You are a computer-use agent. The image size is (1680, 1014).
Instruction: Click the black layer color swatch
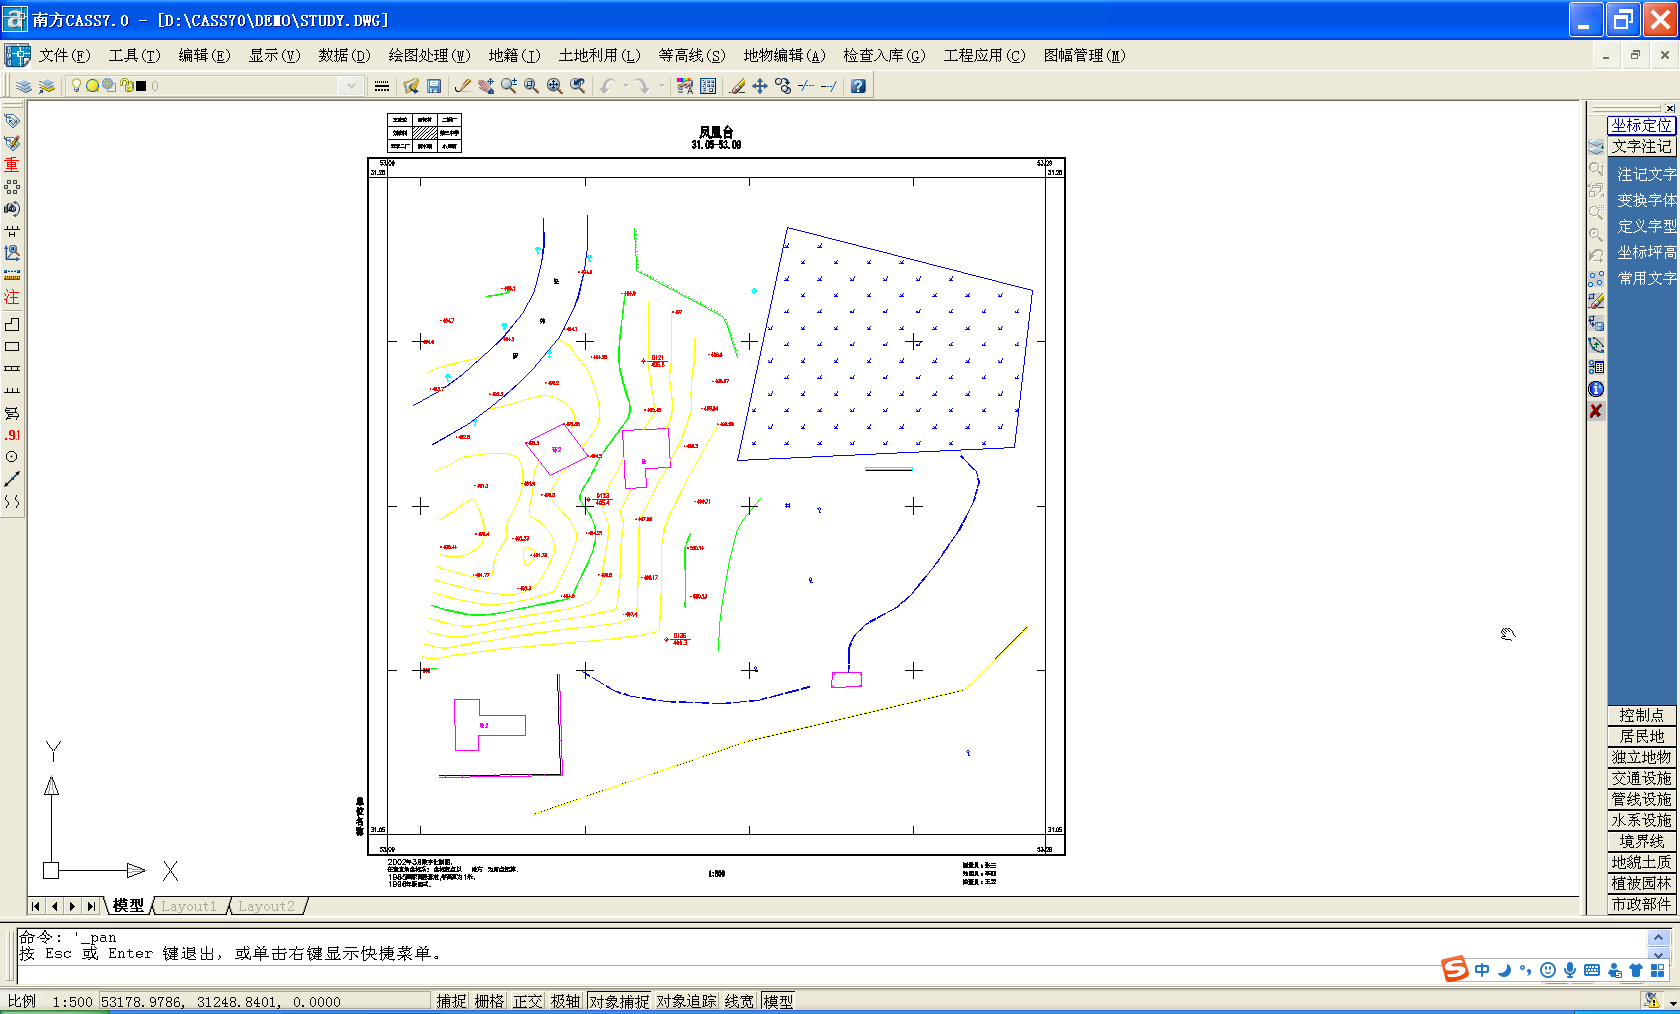pos(141,86)
